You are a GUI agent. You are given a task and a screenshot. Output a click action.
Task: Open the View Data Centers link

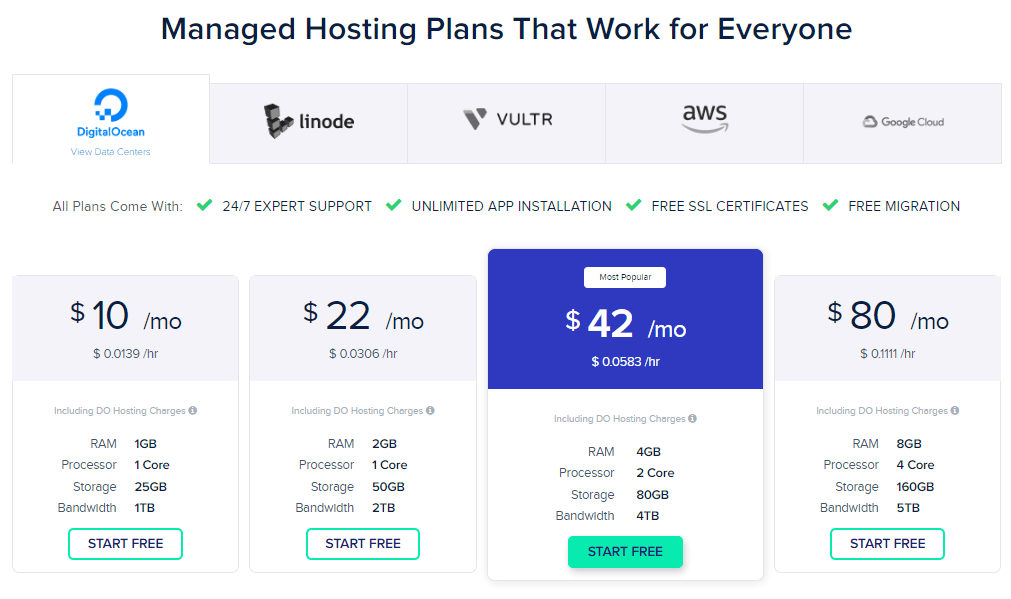(110, 152)
